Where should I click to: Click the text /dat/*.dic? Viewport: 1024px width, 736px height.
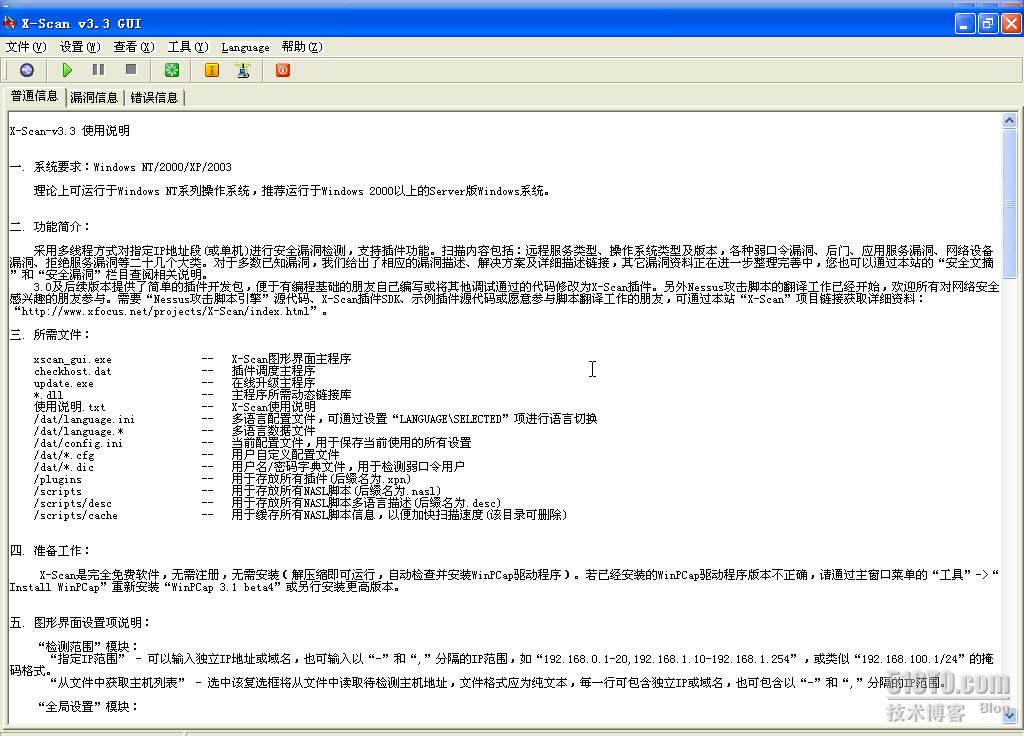(63, 468)
